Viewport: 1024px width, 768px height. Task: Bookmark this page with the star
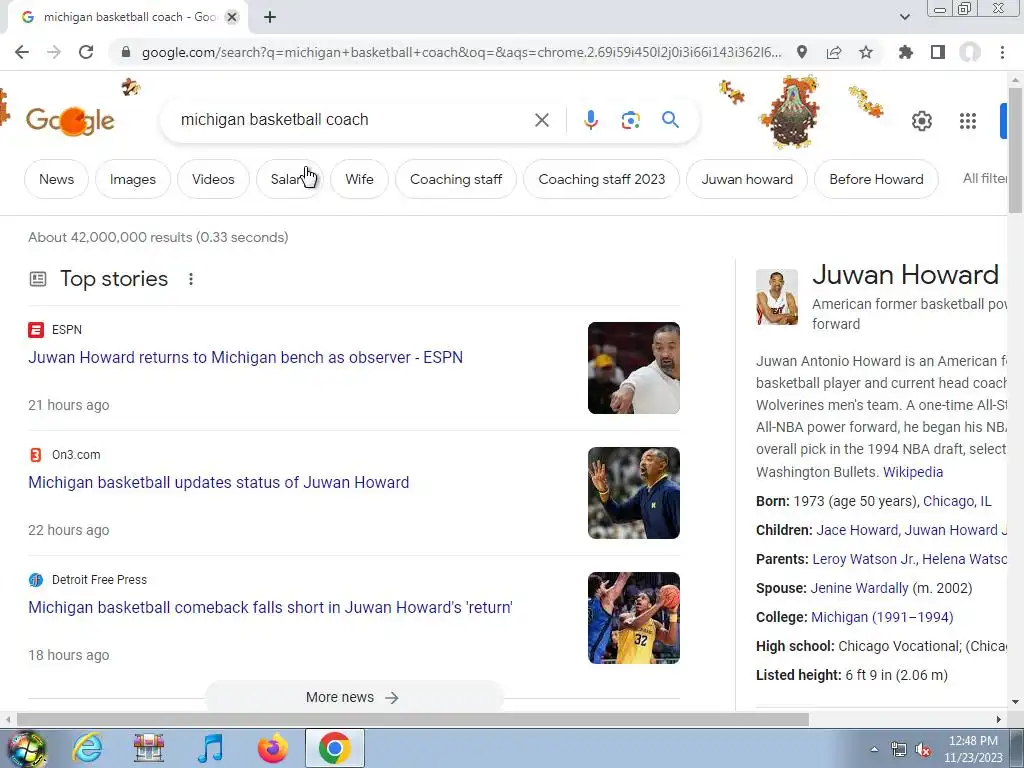(x=866, y=52)
